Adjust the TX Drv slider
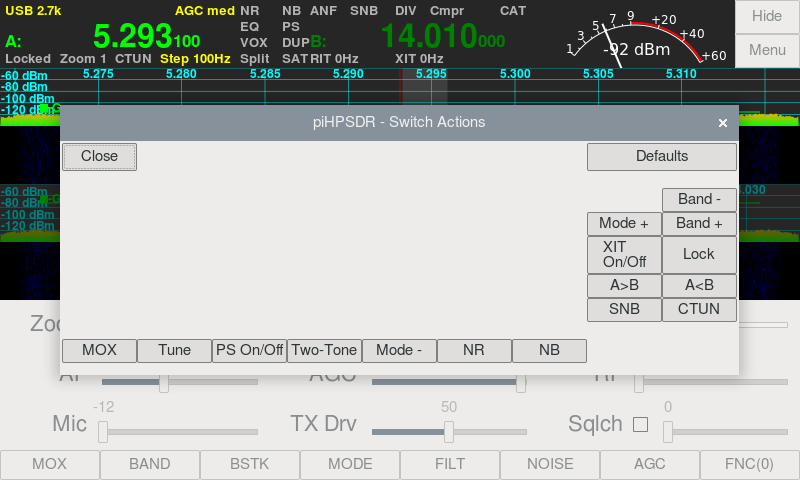Viewport: 800px width, 480px height. coord(449,431)
